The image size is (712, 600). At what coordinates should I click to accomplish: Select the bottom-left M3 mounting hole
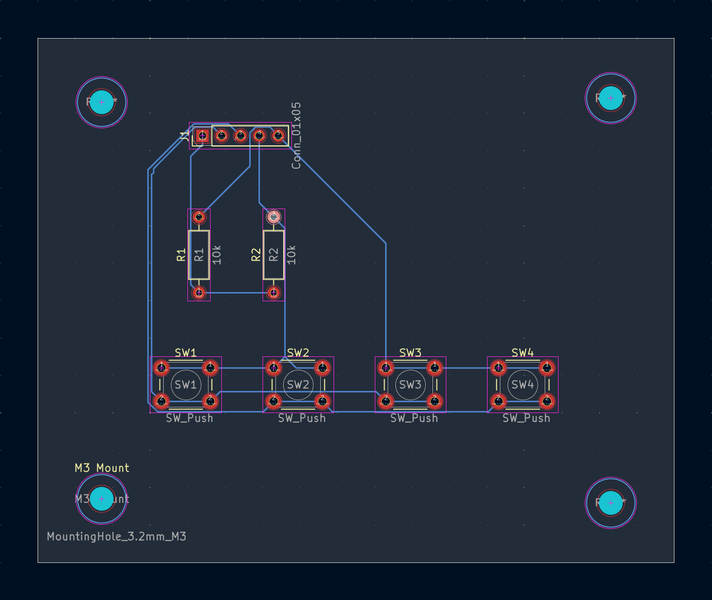[101, 499]
